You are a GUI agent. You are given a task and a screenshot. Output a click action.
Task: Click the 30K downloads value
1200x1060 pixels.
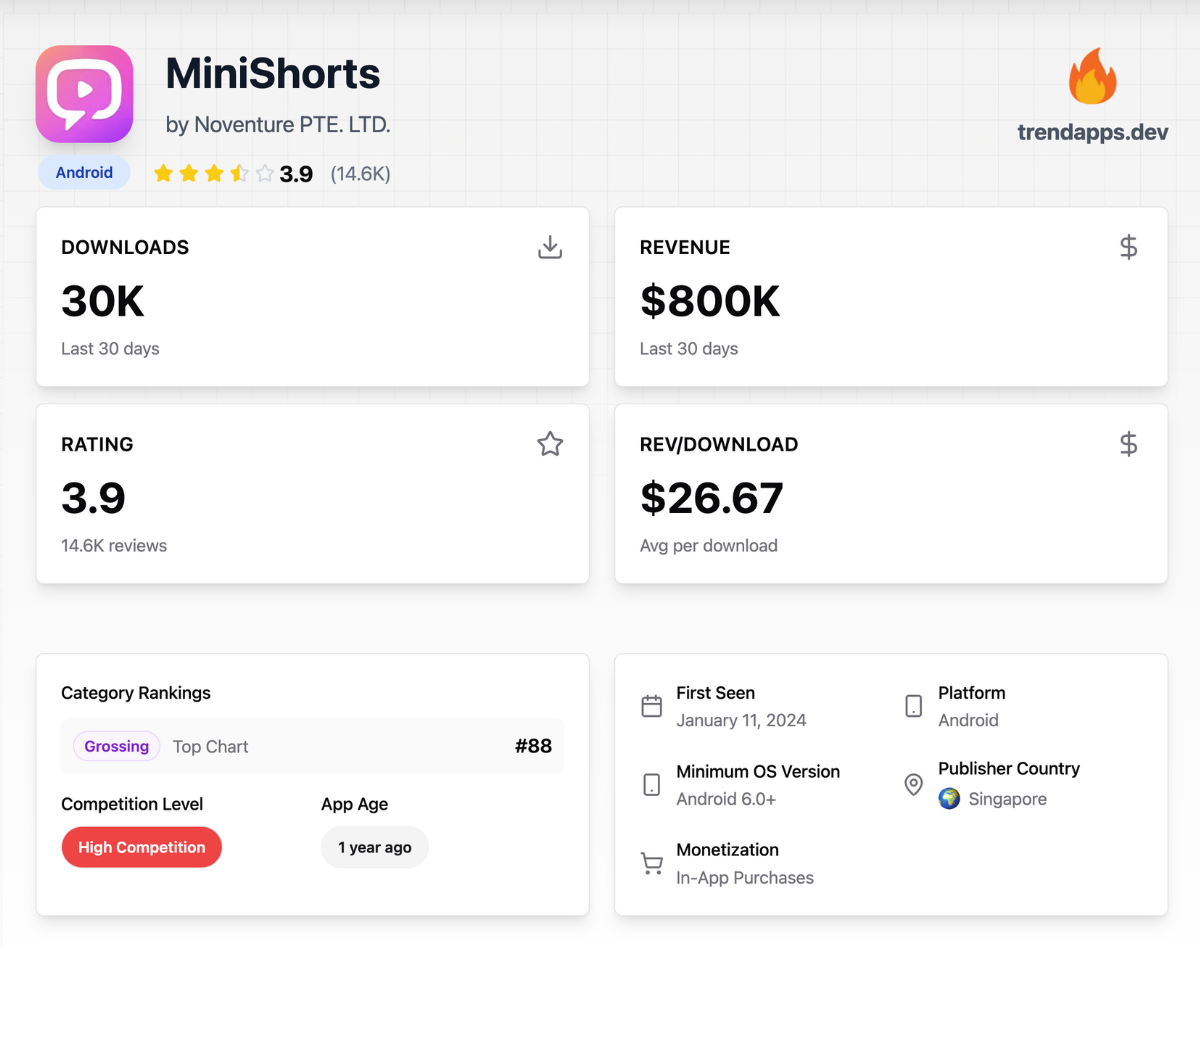[103, 301]
